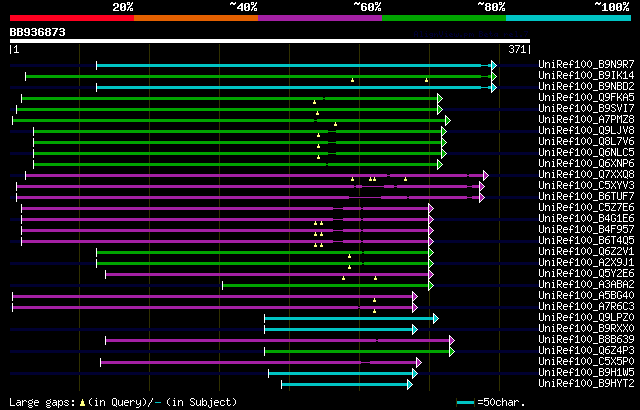Click the UniRef100_B9N9R7 subject label
The image size is (640, 410).
coord(586,64)
